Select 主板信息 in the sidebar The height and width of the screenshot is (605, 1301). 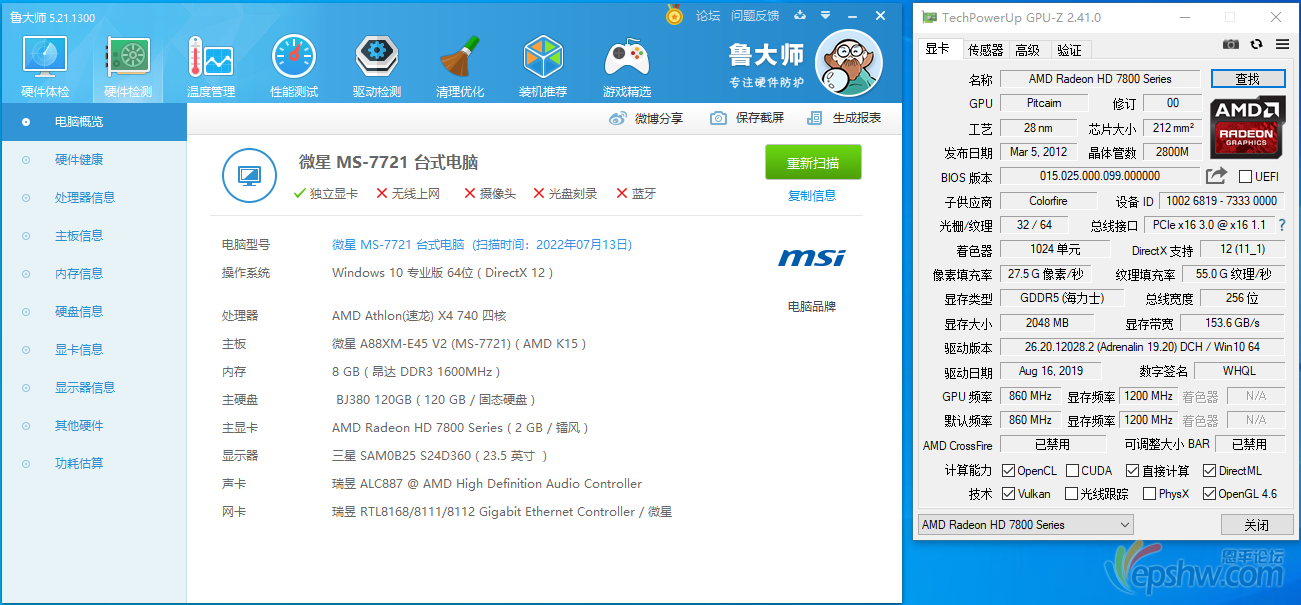click(94, 236)
